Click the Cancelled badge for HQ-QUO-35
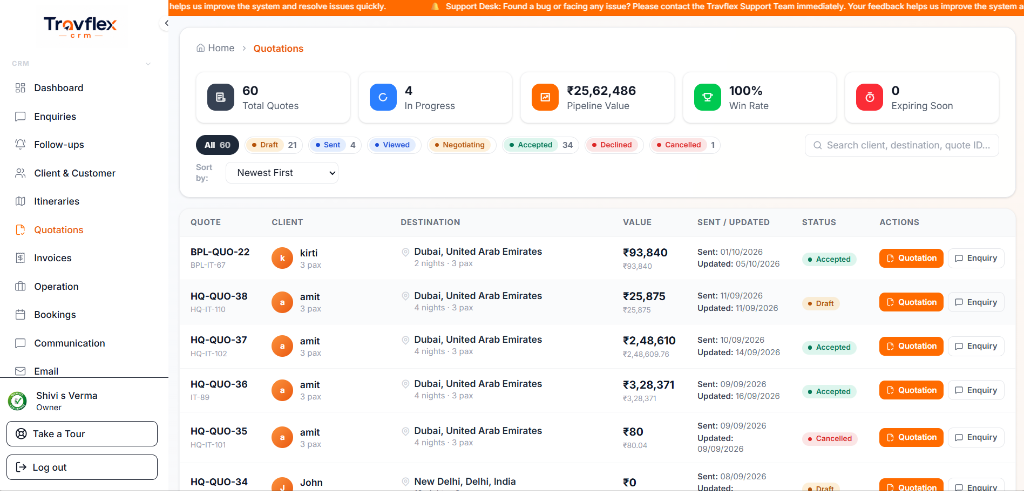The image size is (1024, 491). pos(829,439)
